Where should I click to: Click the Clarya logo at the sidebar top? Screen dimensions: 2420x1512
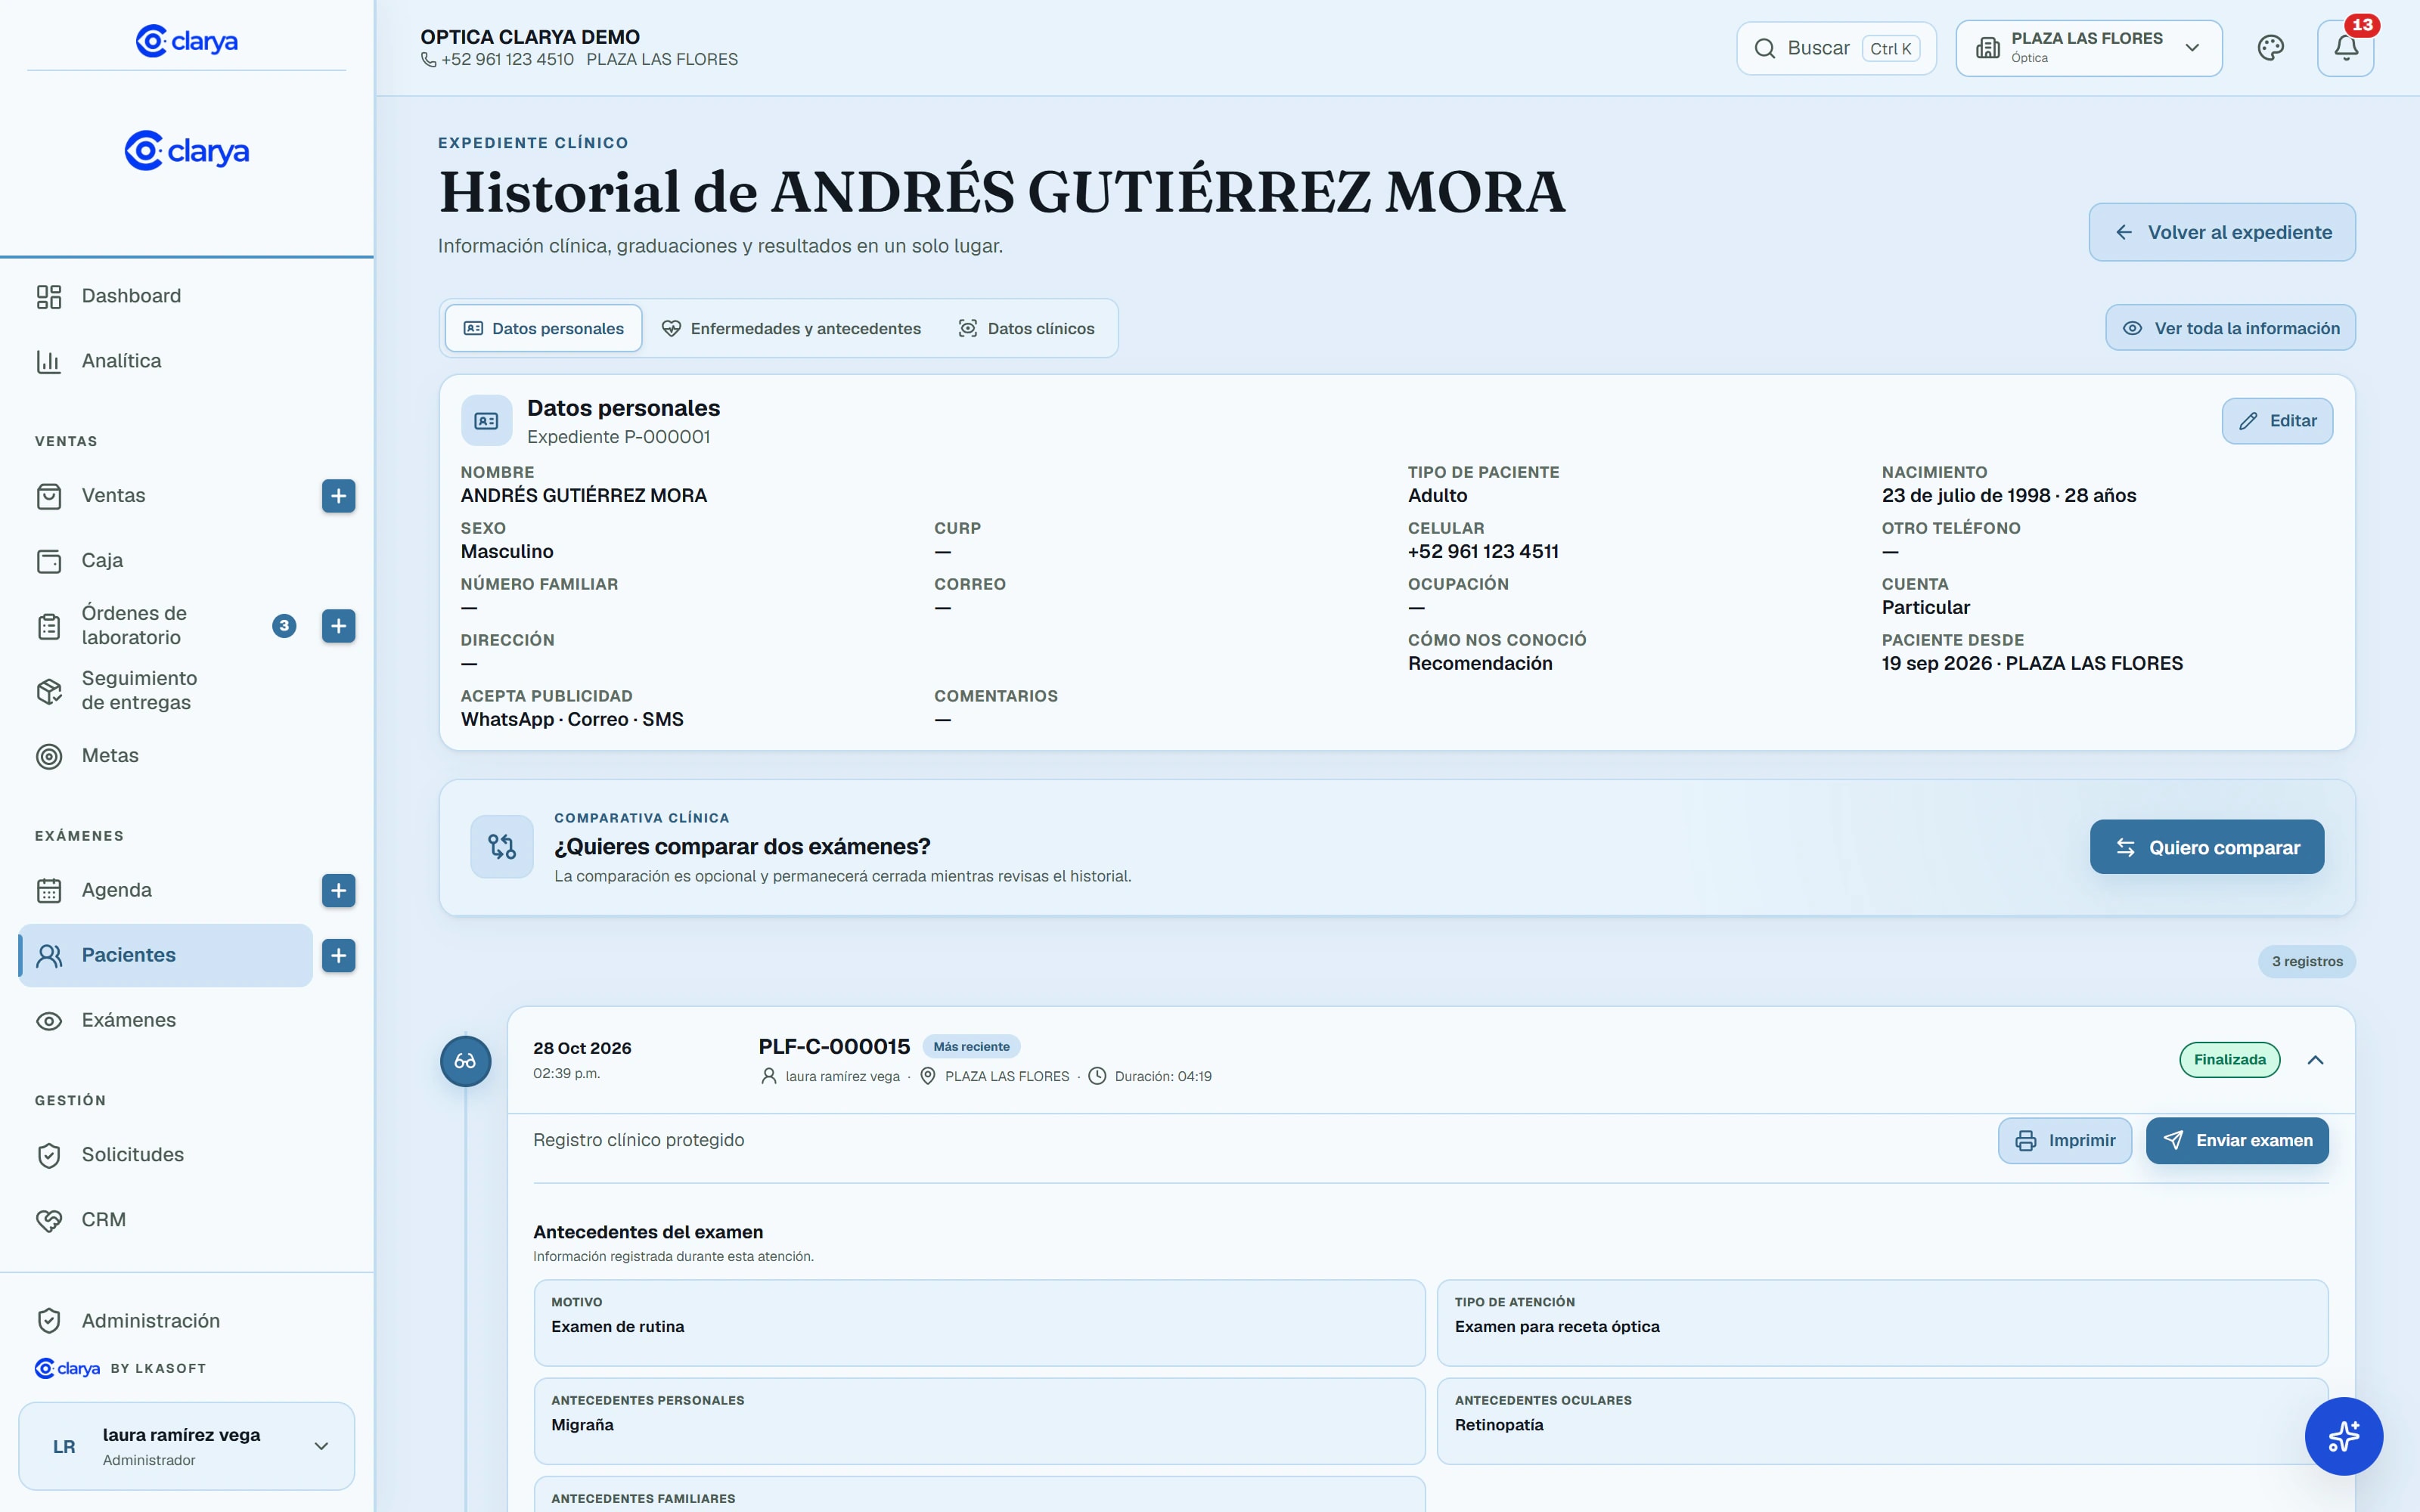187,41
